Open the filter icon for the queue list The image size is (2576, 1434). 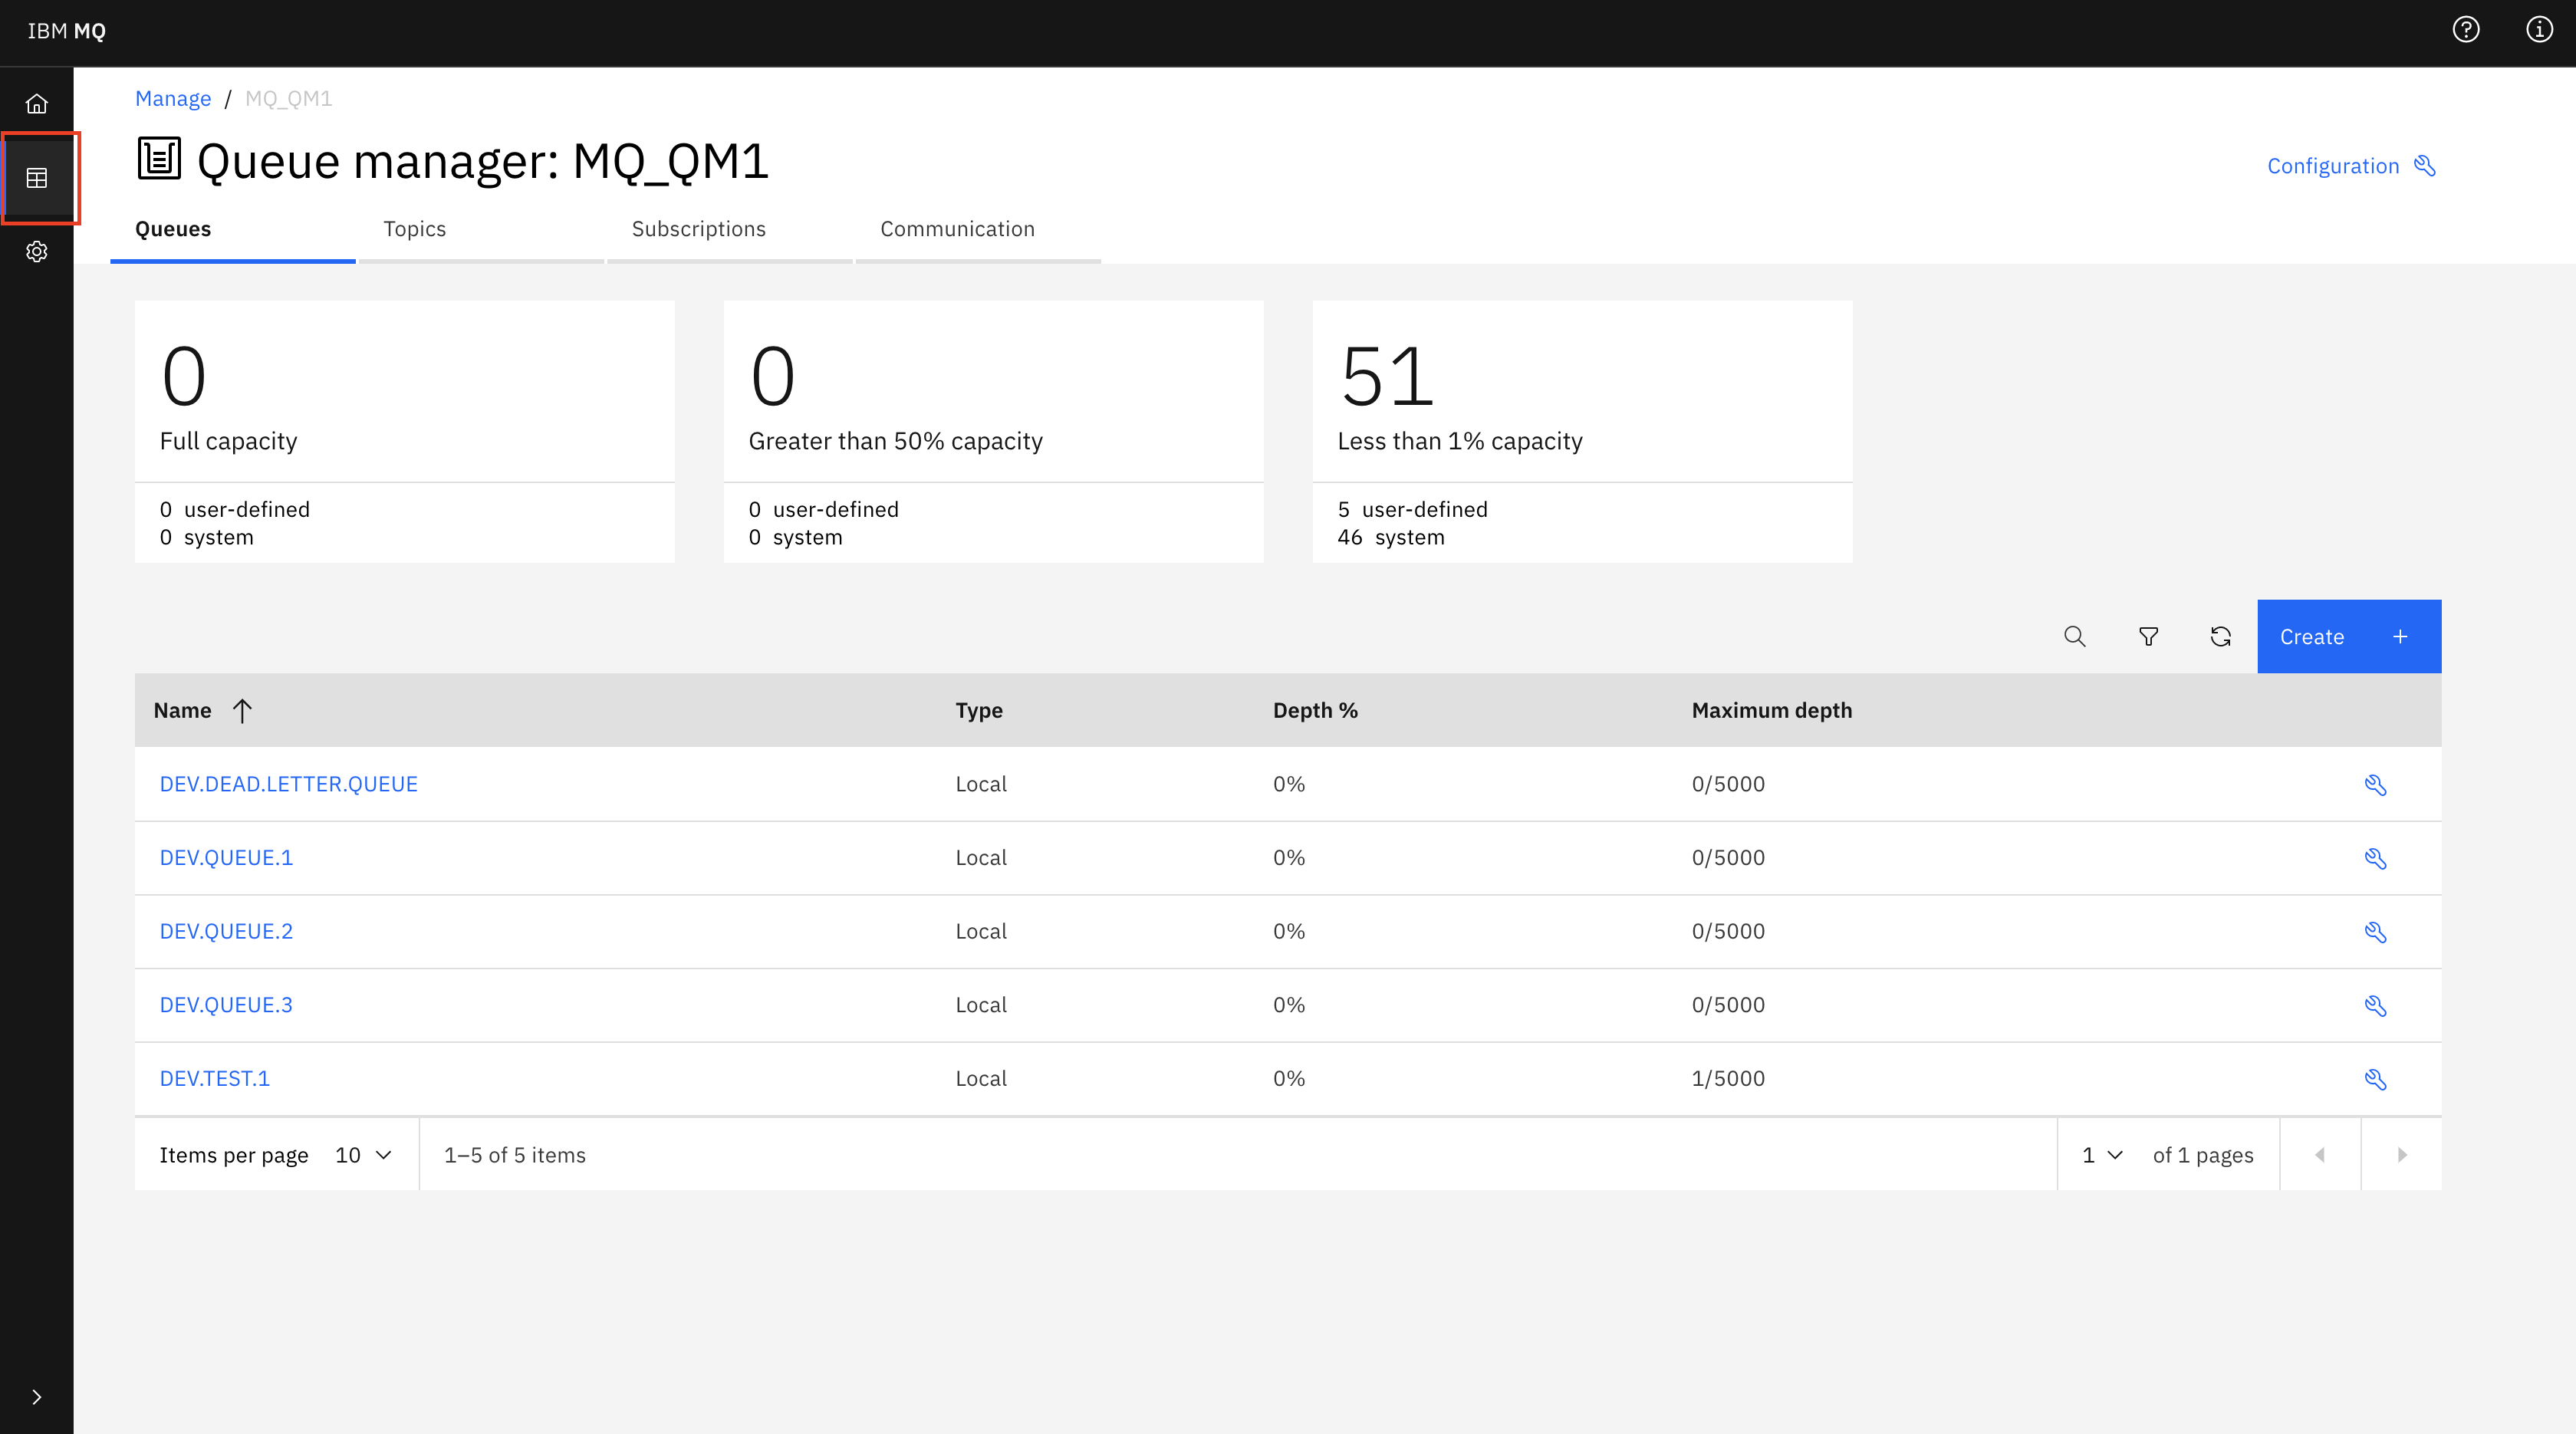coord(2148,636)
